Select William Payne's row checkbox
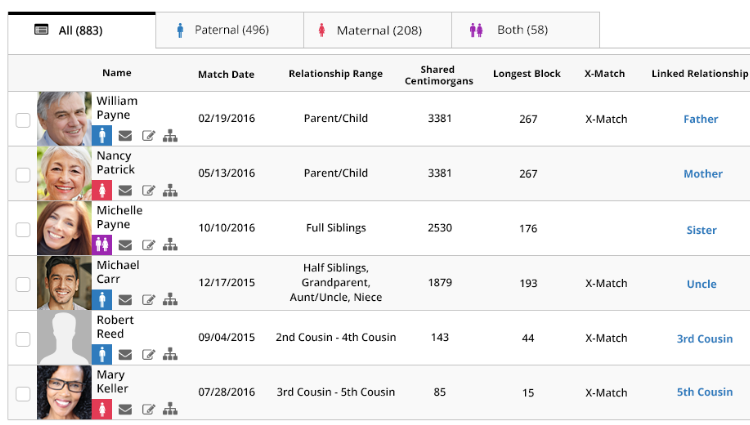This screenshot has height=425, width=750. [x=23, y=120]
